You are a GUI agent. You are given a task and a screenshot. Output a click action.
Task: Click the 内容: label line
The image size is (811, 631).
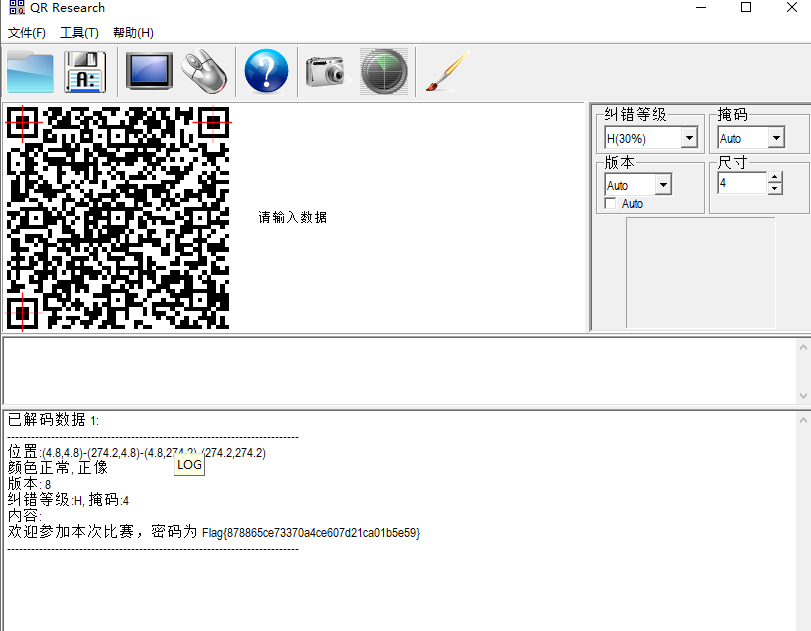click(25, 516)
